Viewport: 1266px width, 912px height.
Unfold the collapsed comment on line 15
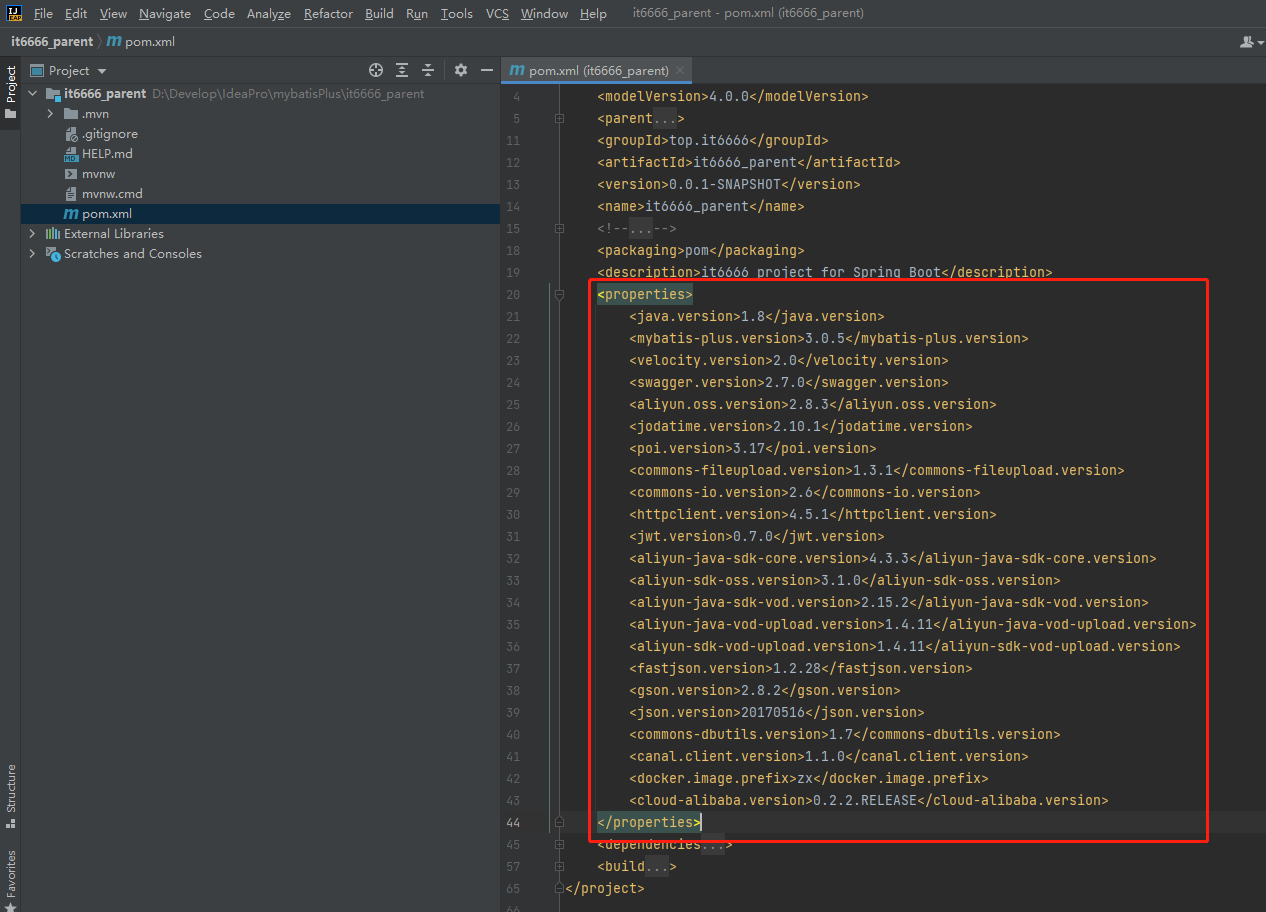coord(559,229)
